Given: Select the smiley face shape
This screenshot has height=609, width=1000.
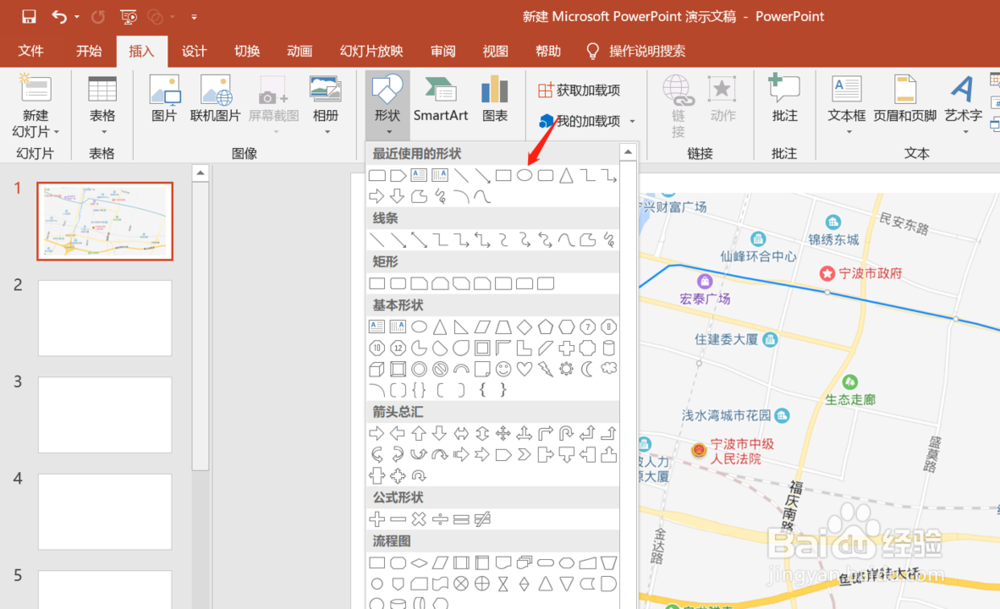Looking at the screenshot, I should pos(503,369).
